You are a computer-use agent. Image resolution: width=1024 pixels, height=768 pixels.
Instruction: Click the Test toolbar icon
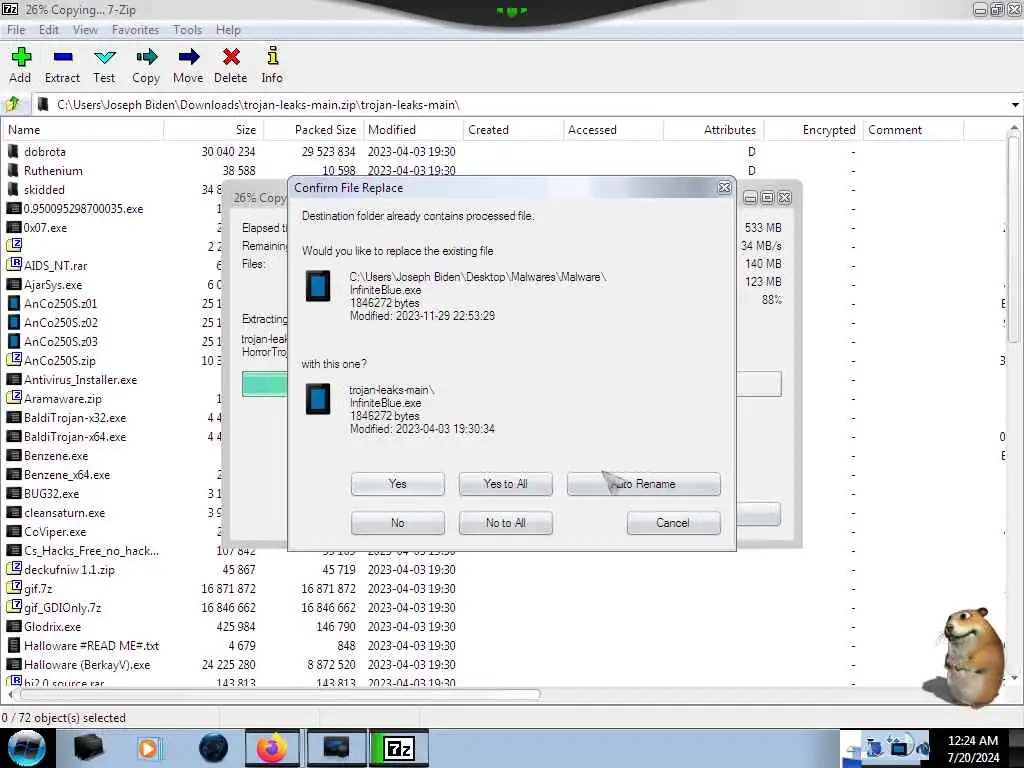click(104, 57)
